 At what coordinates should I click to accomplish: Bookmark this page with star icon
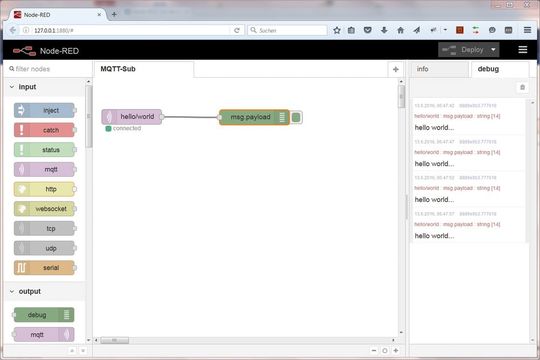(337, 30)
